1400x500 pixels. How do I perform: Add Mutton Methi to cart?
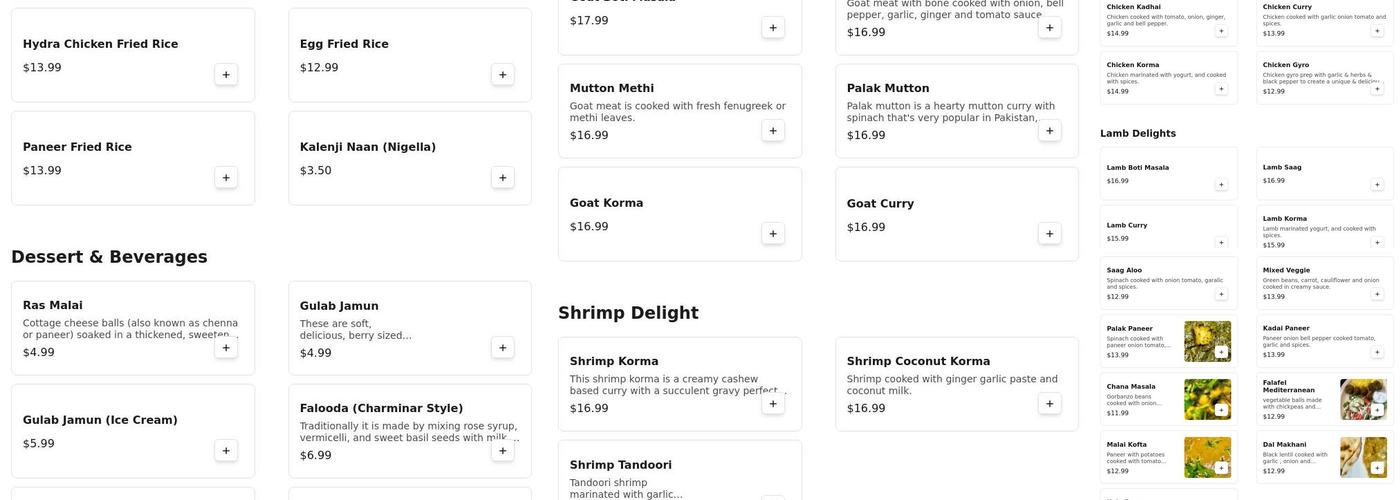point(773,131)
